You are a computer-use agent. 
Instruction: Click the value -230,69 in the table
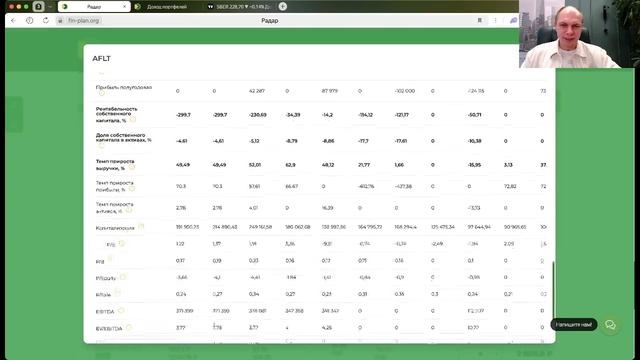[258, 115]
